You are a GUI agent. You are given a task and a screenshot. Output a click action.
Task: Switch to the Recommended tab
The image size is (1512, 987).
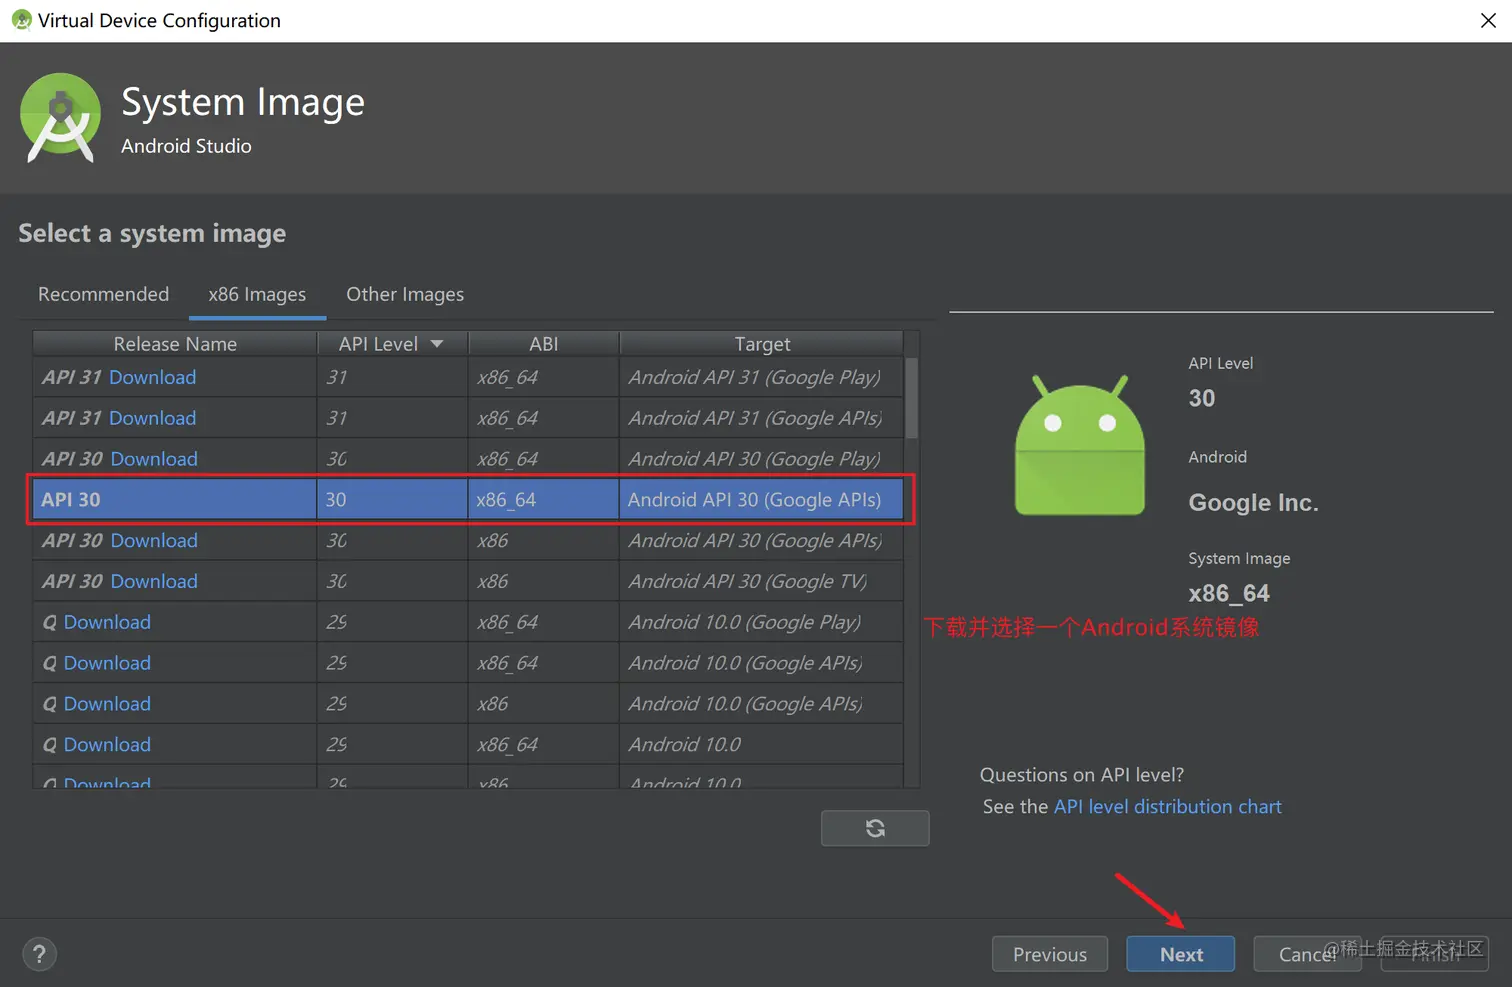[x=103, y=294]
